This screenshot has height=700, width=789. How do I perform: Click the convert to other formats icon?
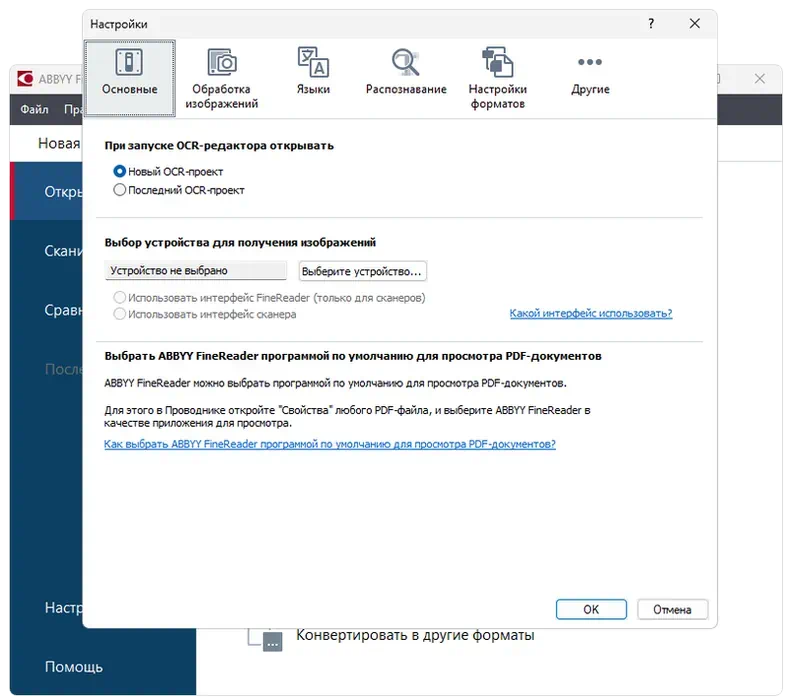265,639
